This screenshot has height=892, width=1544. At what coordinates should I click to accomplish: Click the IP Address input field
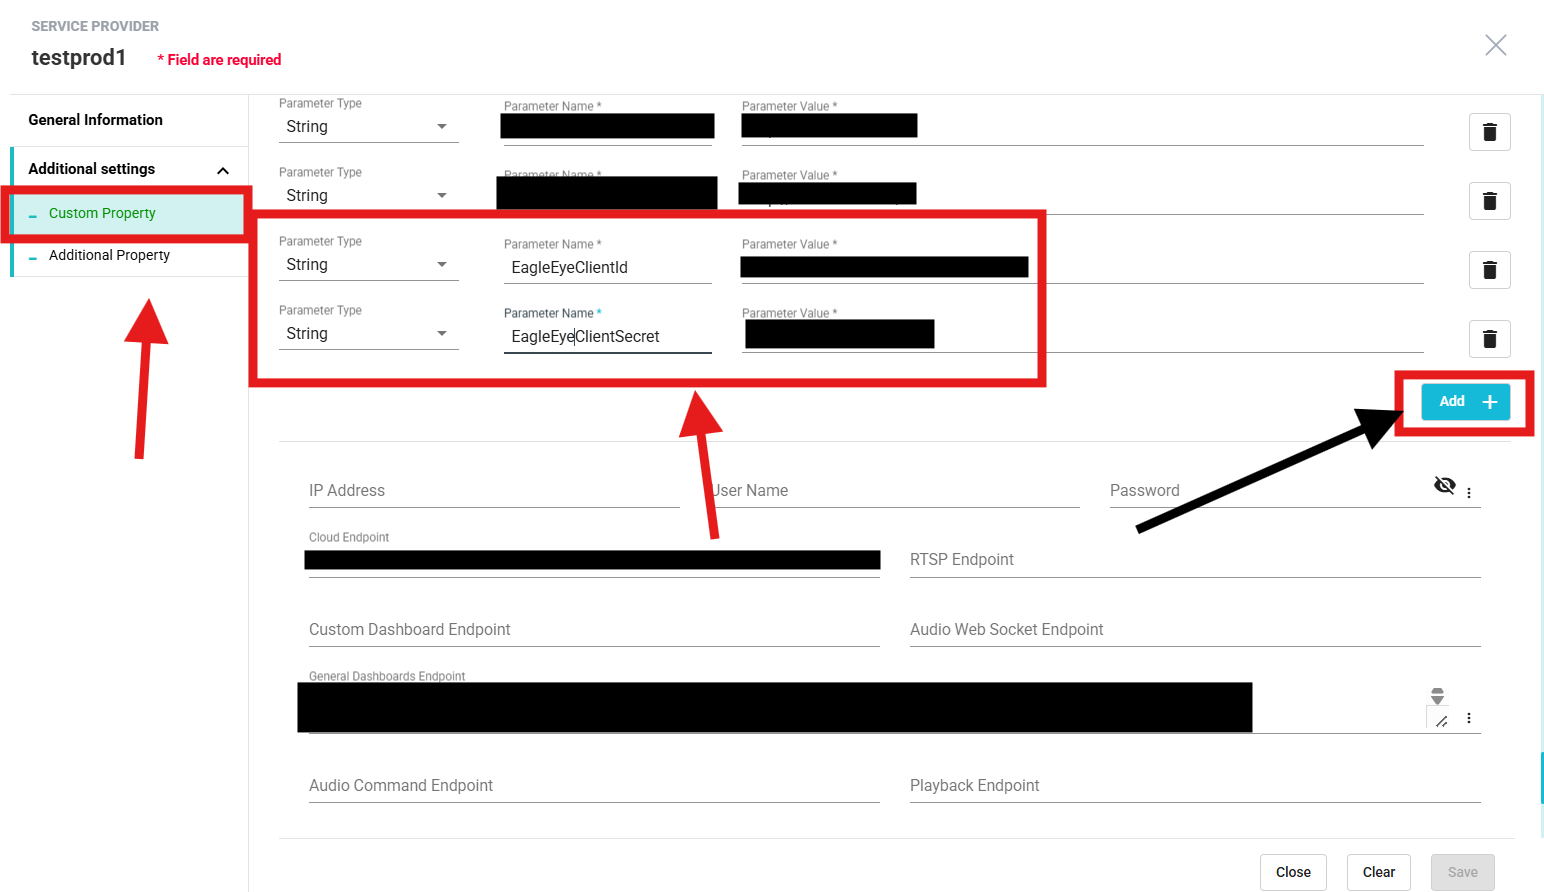[493, 491]
